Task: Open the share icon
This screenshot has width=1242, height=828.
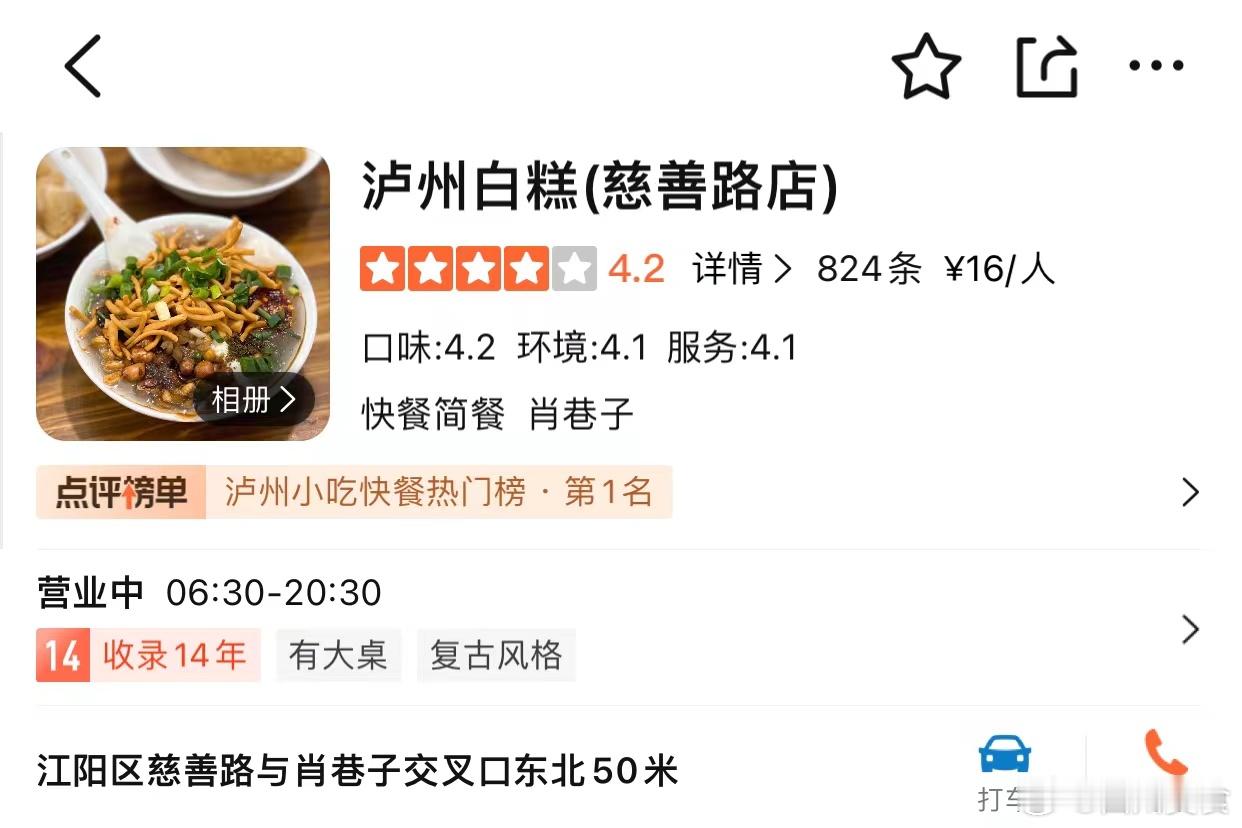Action: [1047, 66]
